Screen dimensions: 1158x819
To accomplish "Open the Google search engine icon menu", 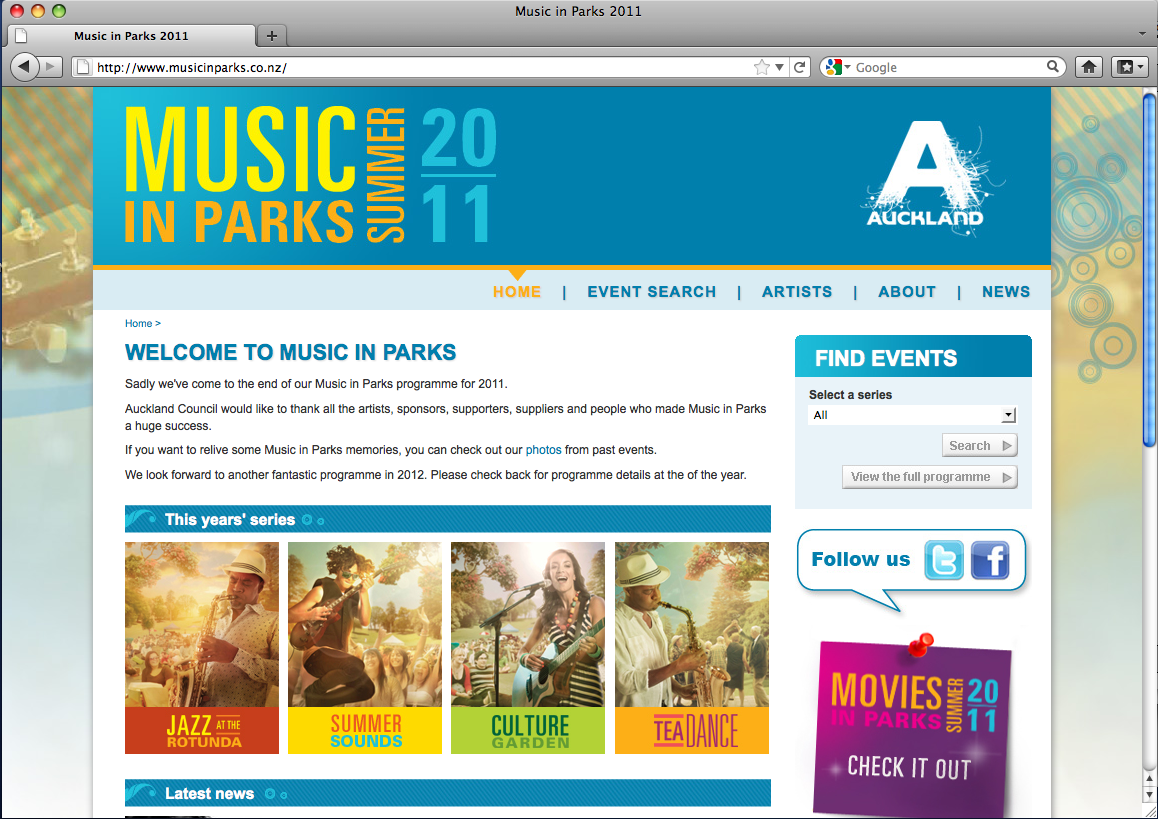I will (x=838, y=67).
